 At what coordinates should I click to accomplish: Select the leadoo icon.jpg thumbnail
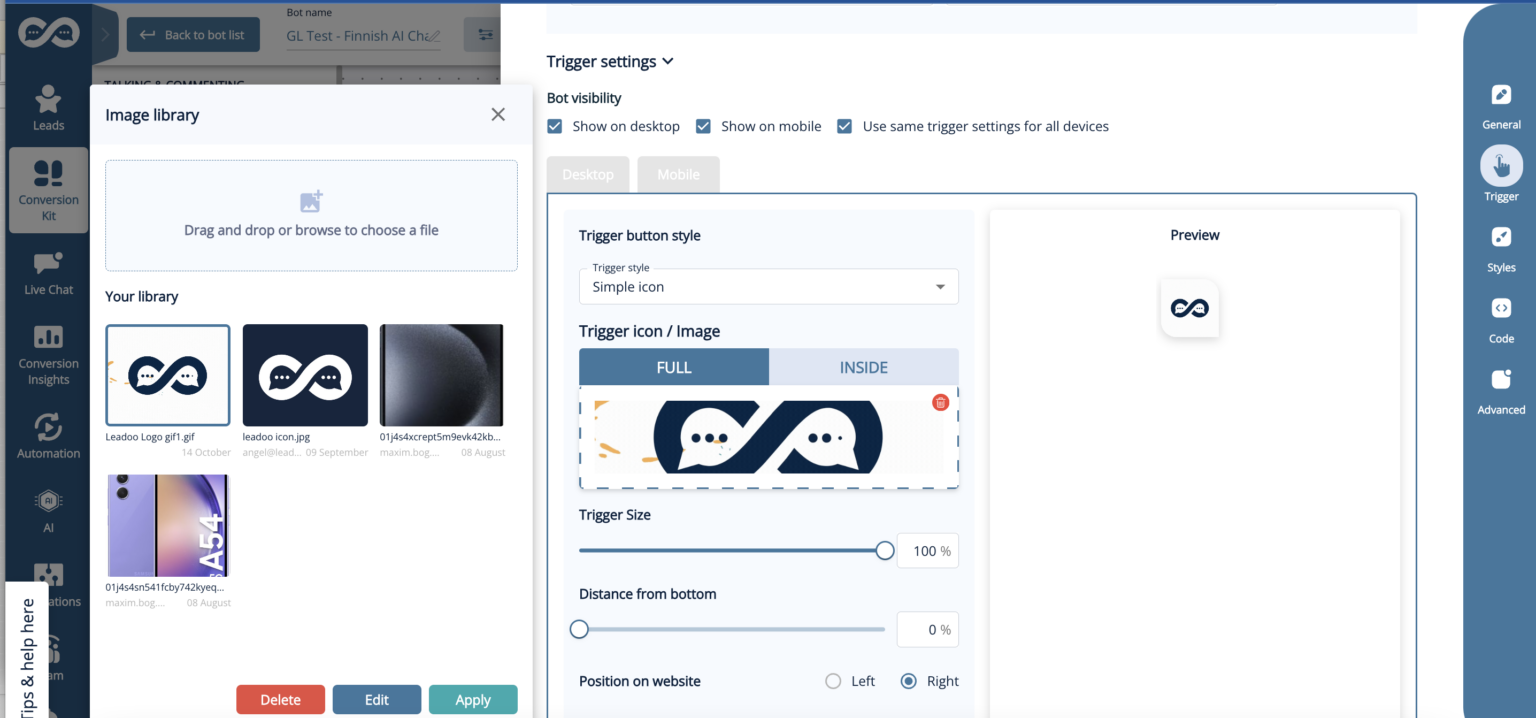tap(305, 375)
